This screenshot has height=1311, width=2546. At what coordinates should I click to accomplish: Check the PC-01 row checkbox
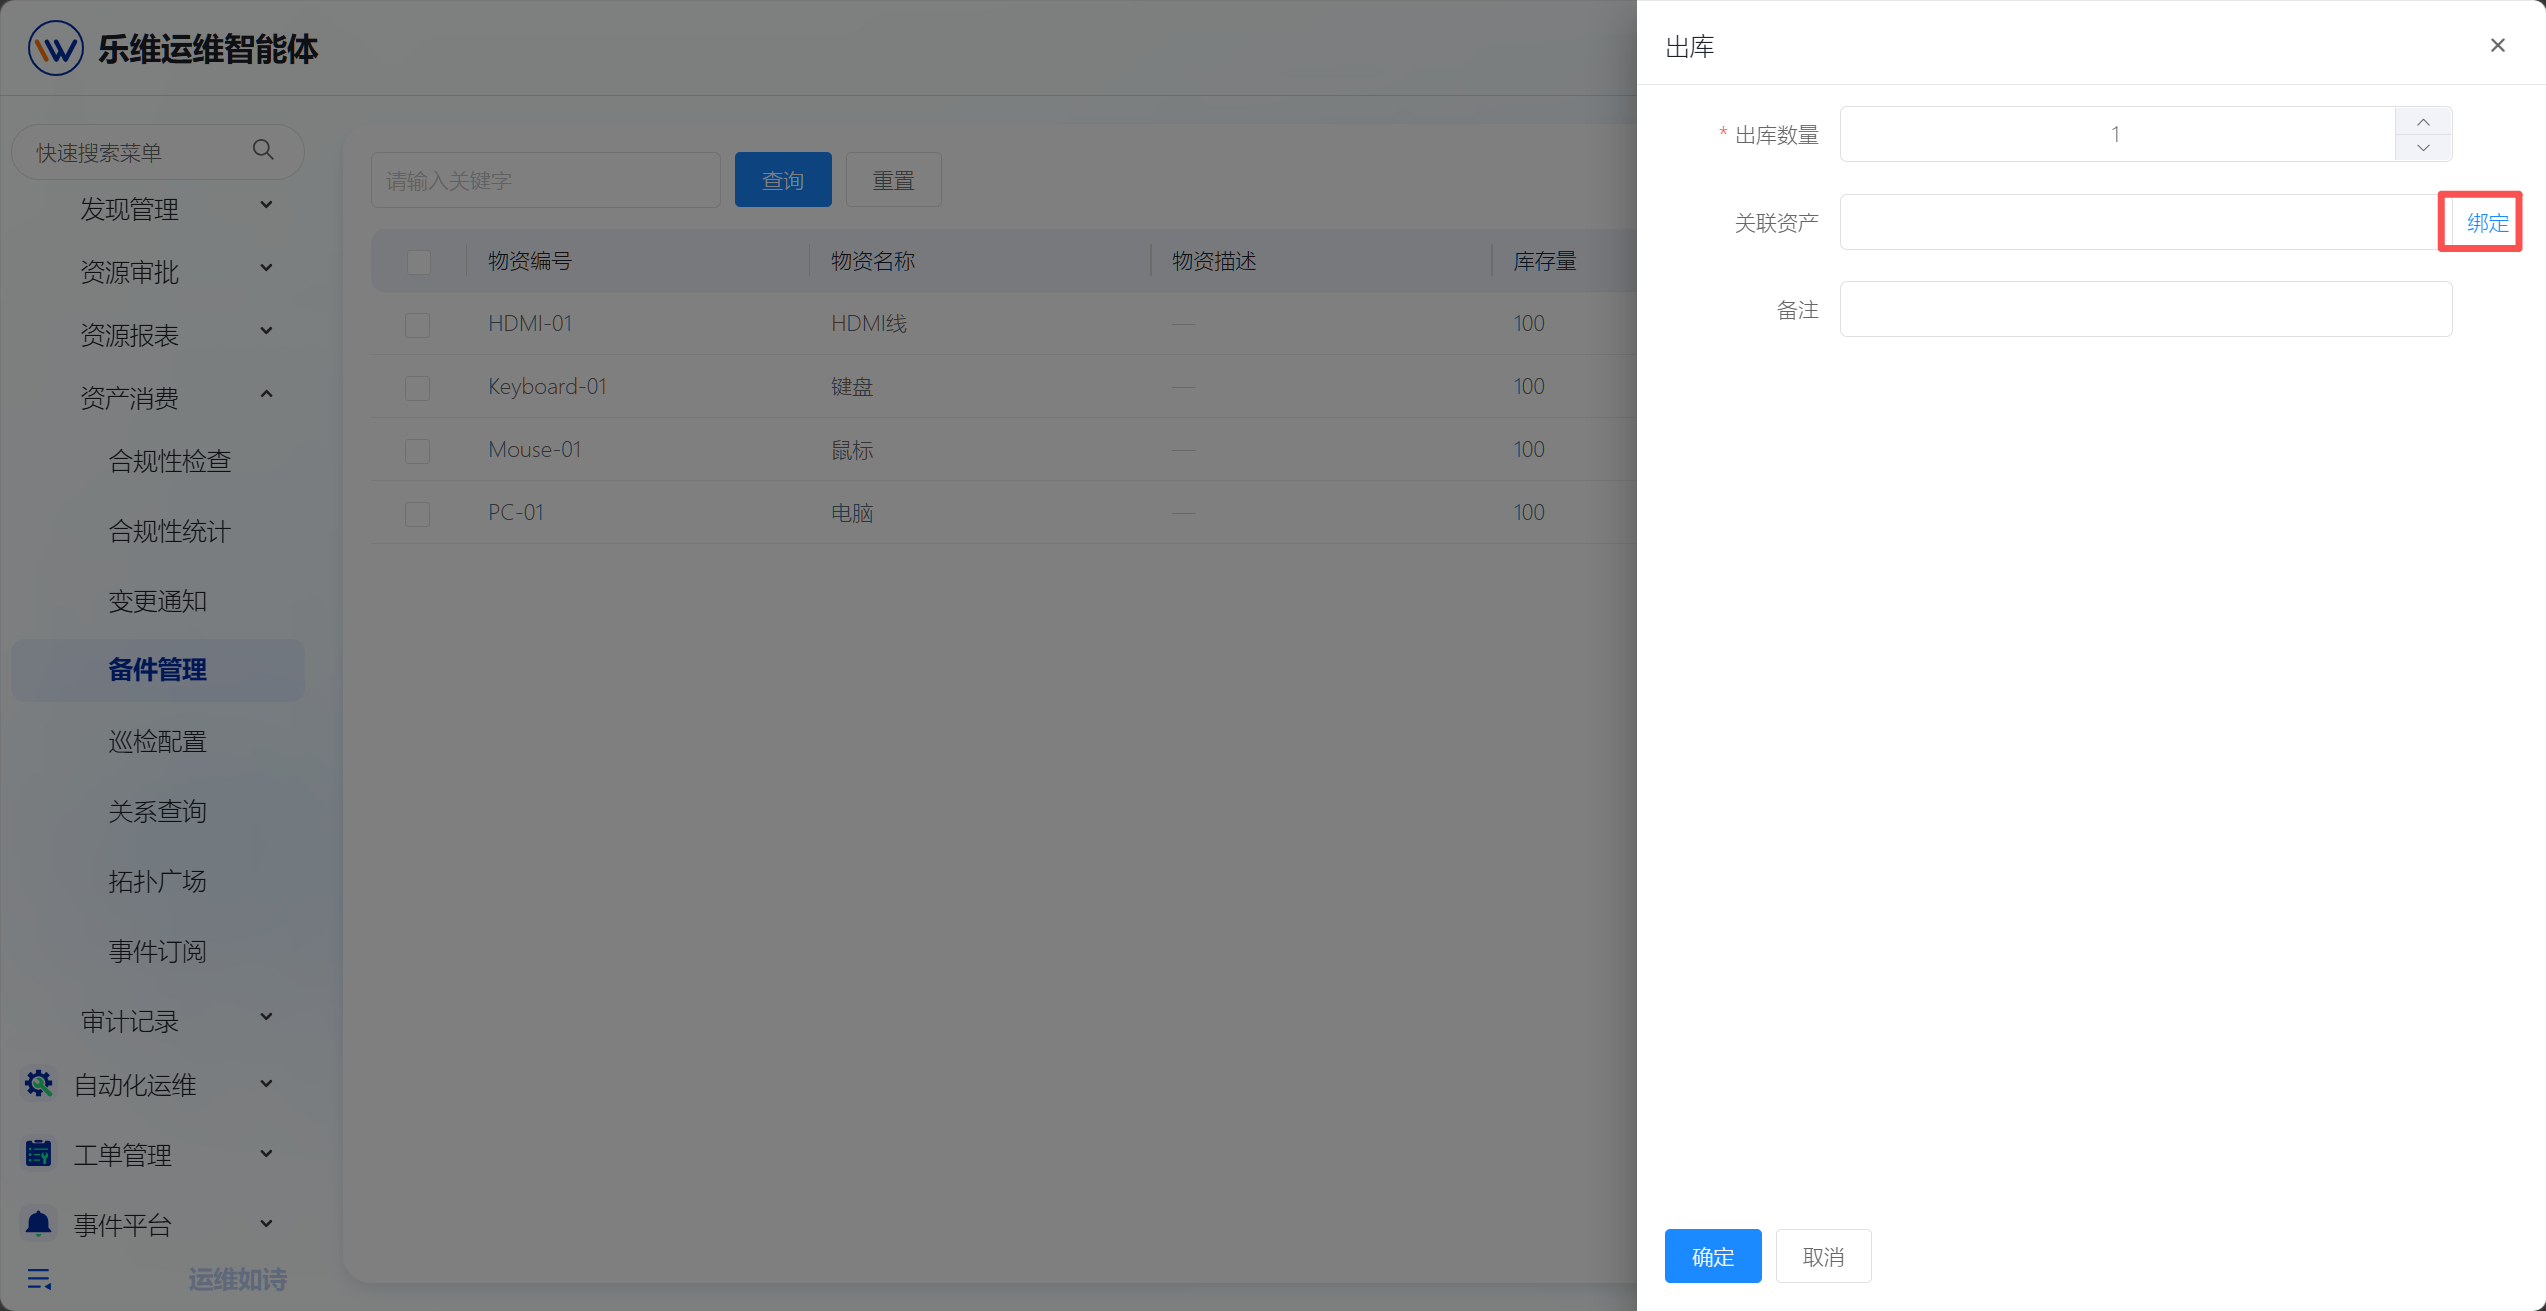tap(417, 514)
